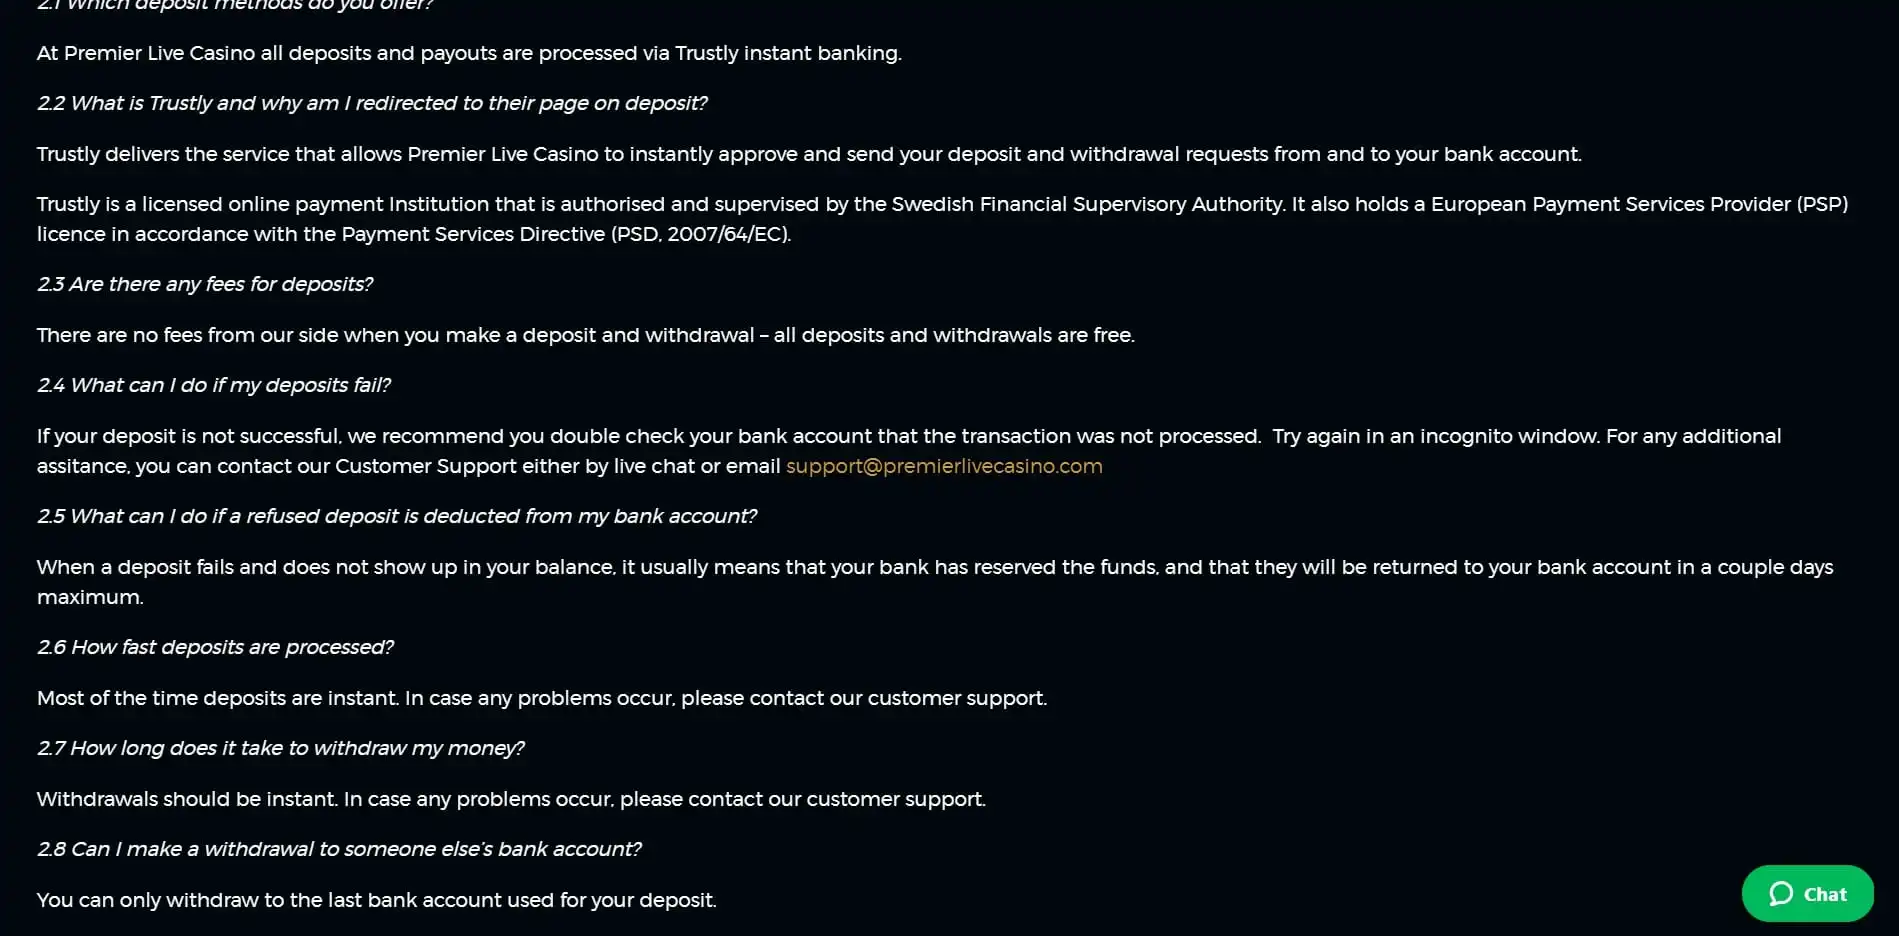1899x936 pixels.
Task: Select question 2.4 about failed deposits
Action: [214, 385]
